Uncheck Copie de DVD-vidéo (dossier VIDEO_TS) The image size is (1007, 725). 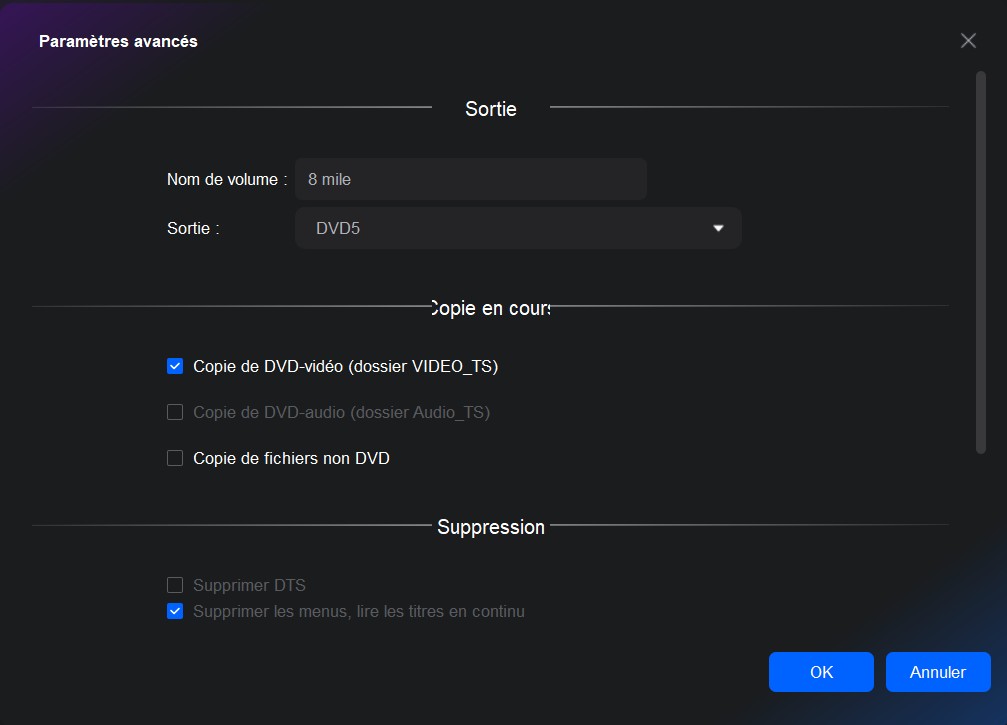175,366
